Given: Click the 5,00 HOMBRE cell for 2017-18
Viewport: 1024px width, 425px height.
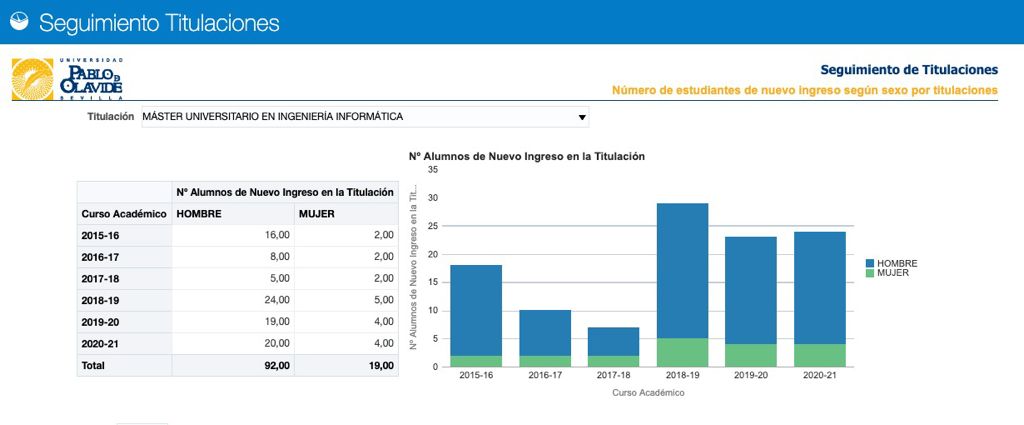Looking at the screenshot, I should [x=233, y=279].
